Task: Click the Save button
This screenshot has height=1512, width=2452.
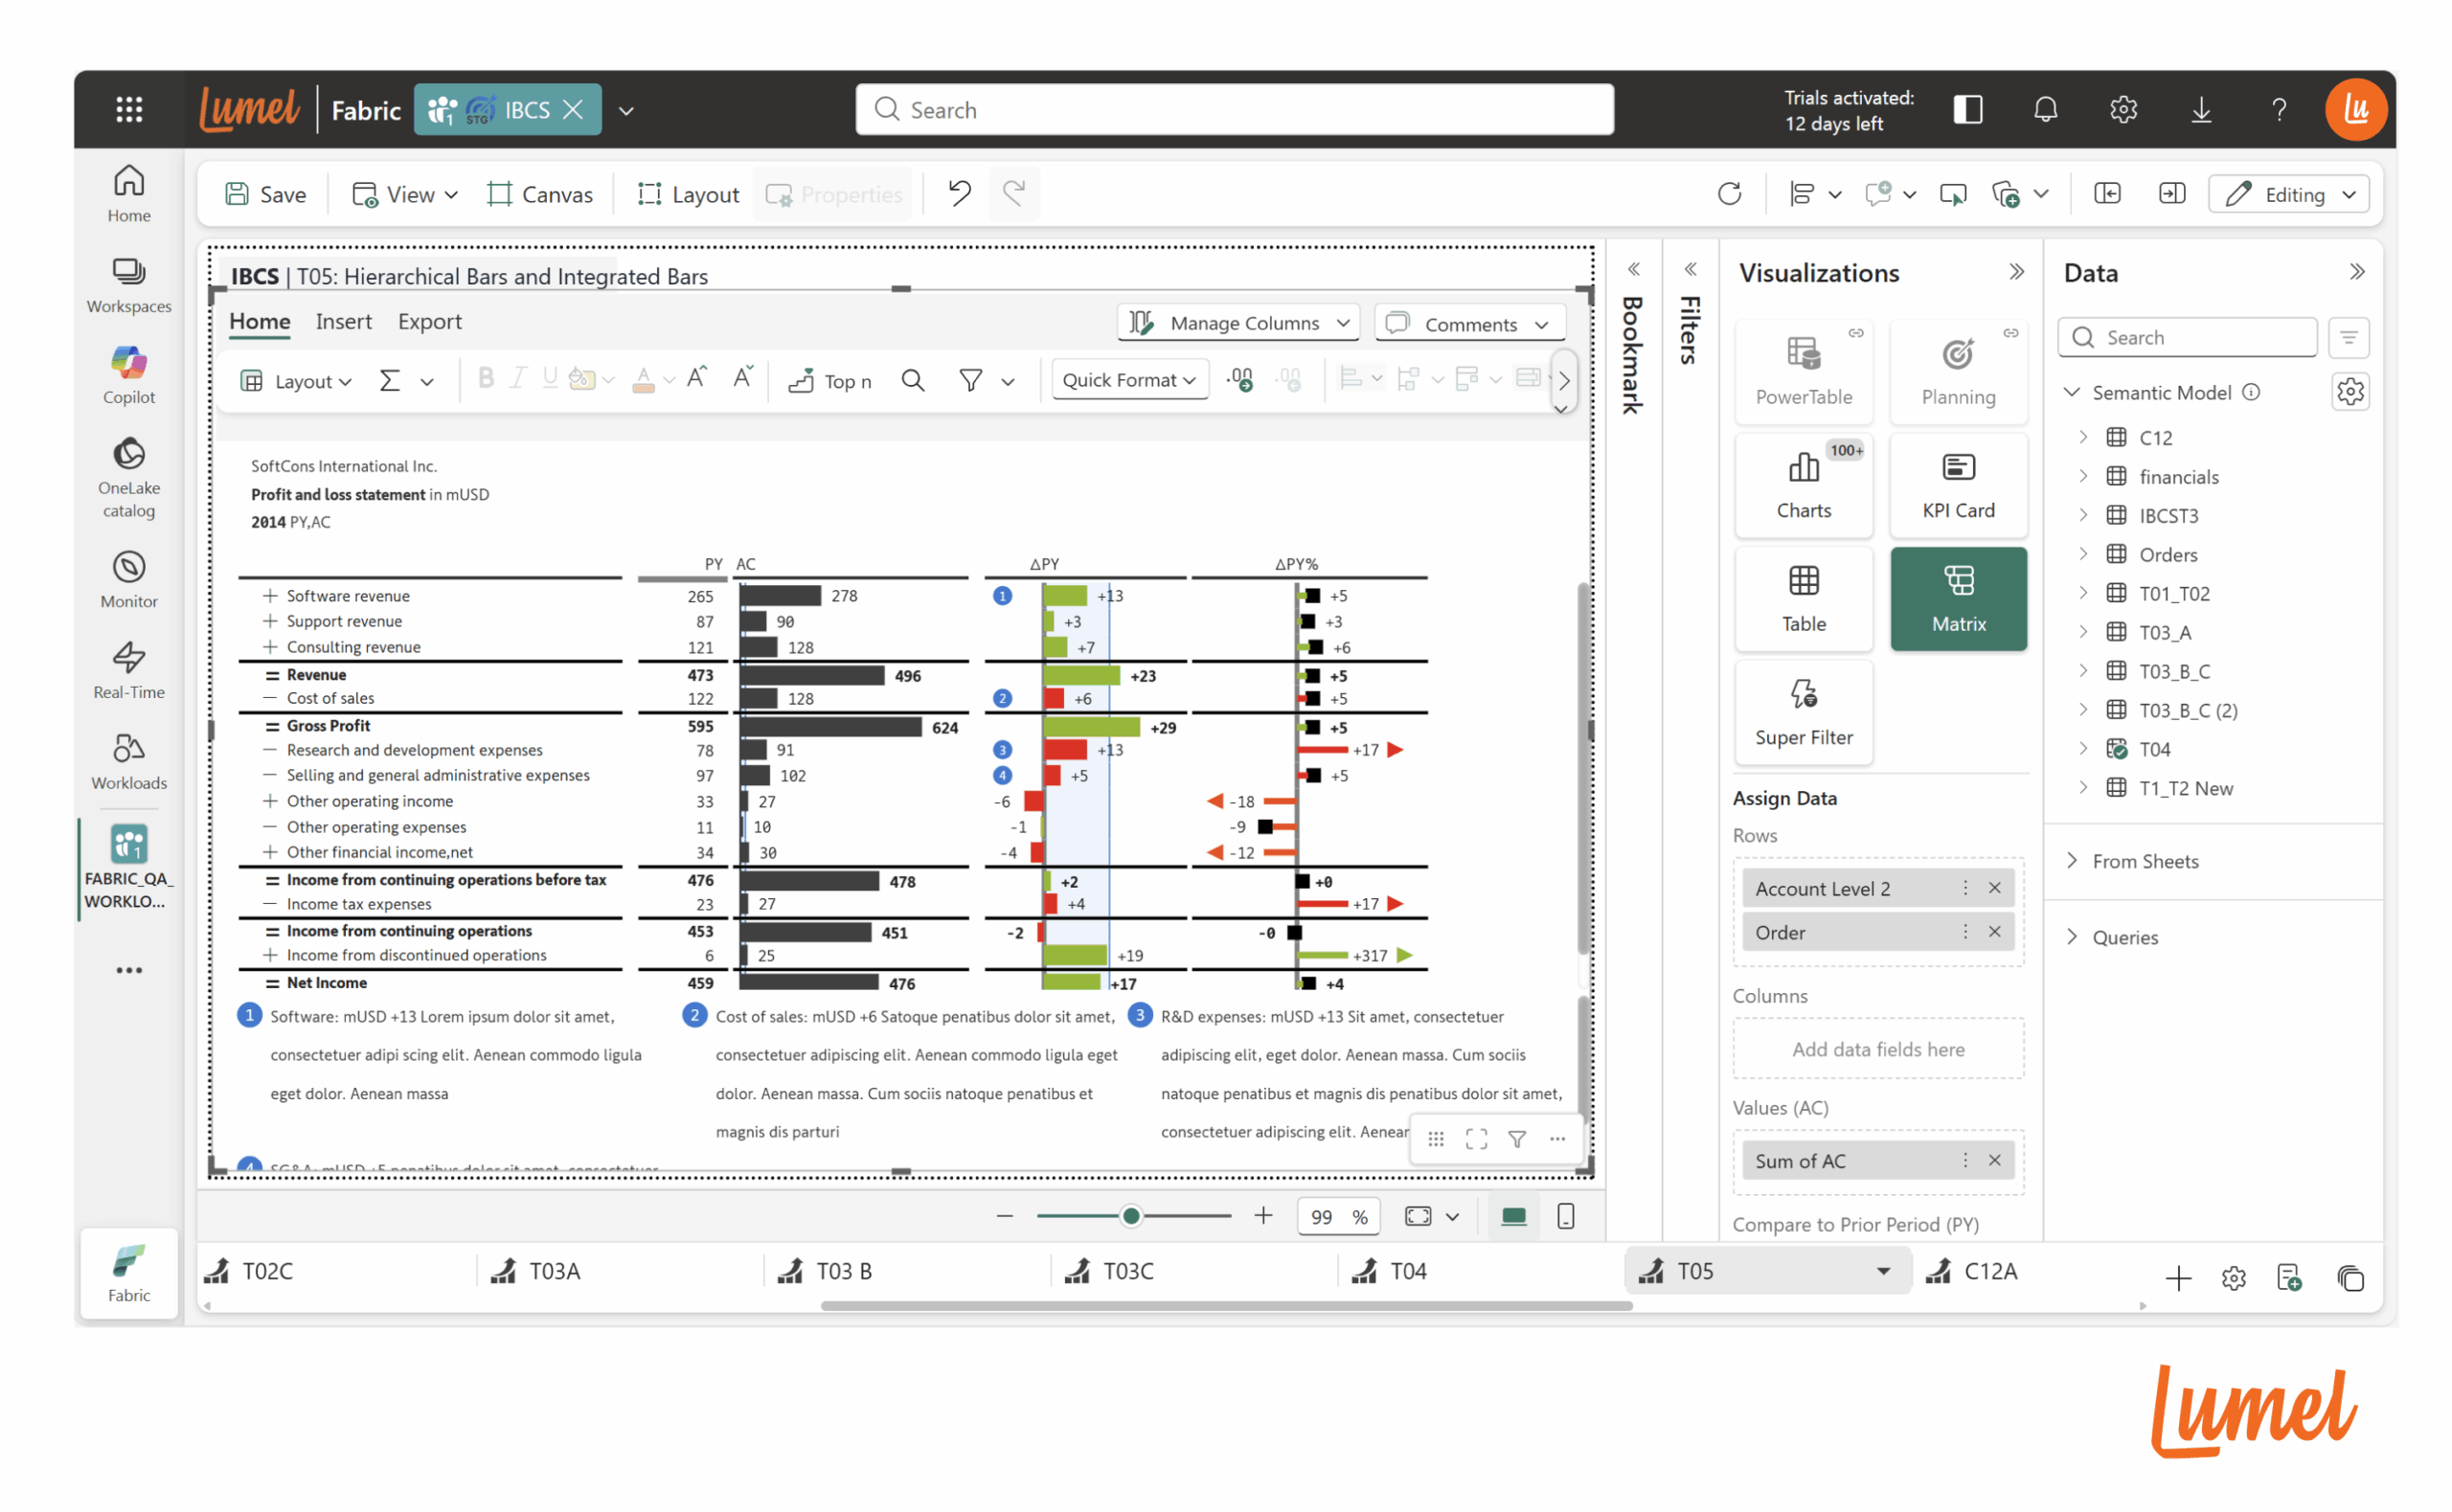Action: [266, 194]
